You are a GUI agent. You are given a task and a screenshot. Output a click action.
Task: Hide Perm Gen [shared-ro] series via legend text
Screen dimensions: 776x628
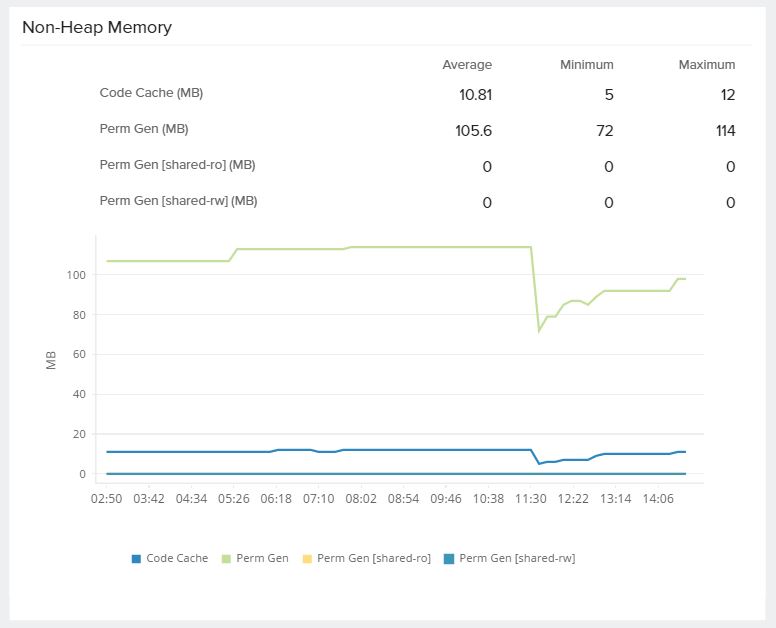(373, 558)
